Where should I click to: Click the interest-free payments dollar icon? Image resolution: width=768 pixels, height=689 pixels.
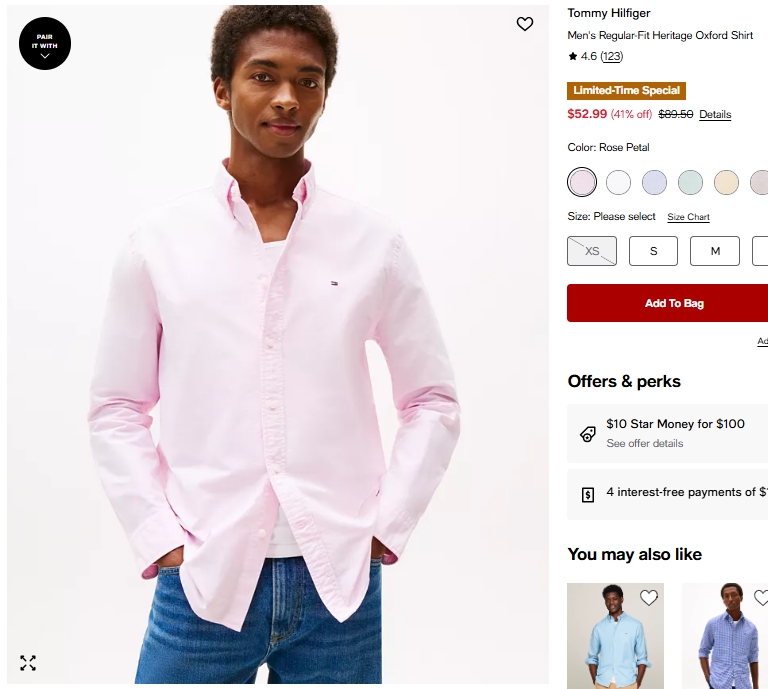[x=588, y=494]
